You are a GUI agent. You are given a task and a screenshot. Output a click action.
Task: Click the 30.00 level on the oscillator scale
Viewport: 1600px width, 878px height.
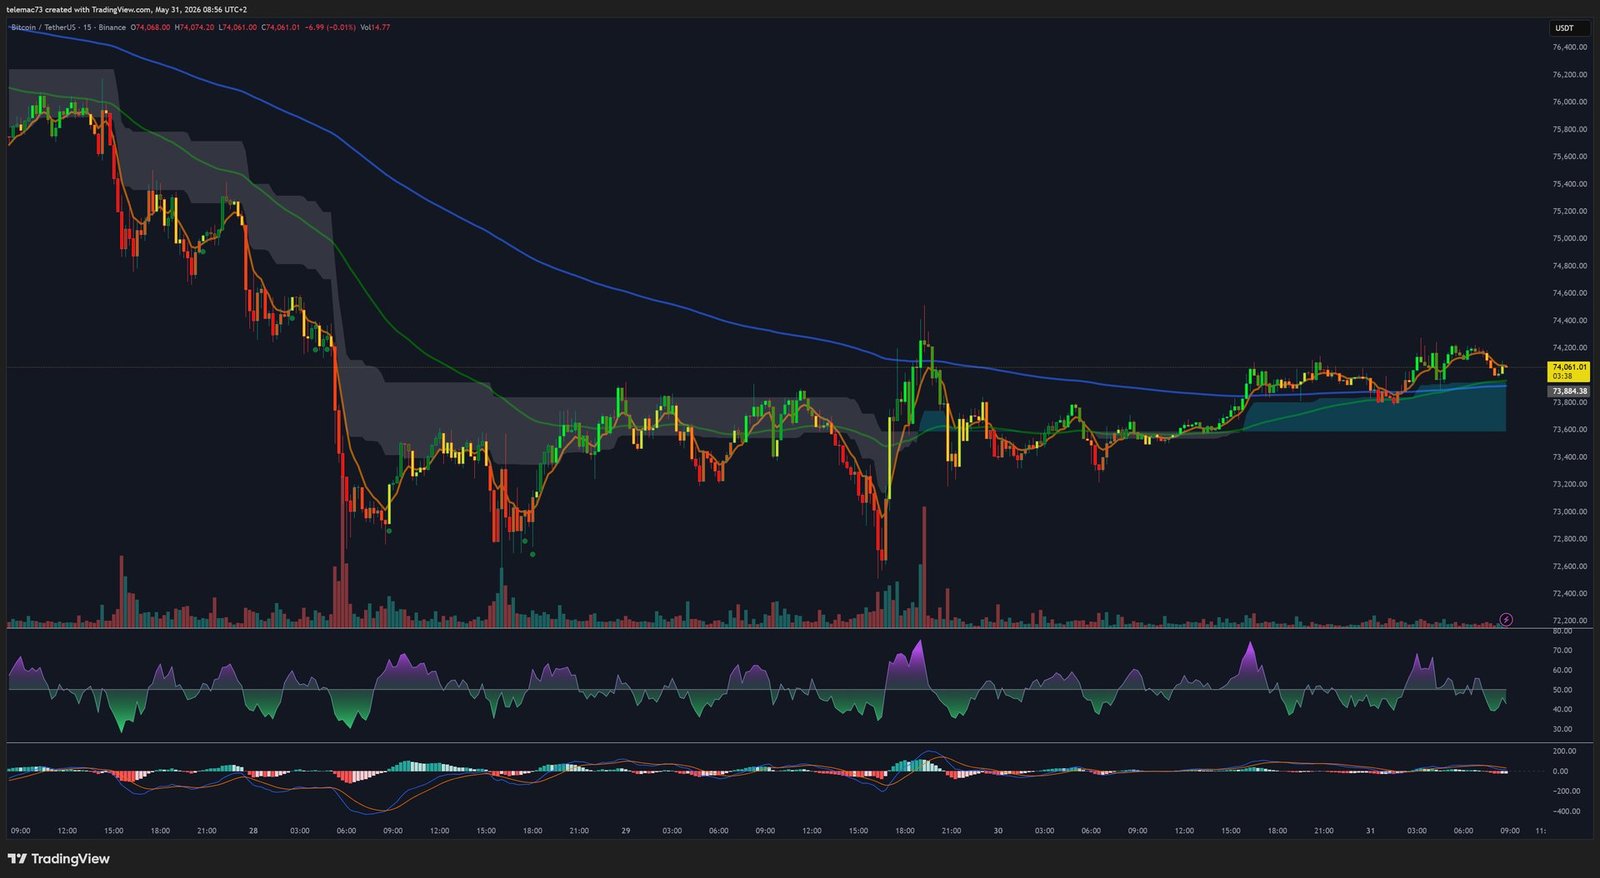1562,730
